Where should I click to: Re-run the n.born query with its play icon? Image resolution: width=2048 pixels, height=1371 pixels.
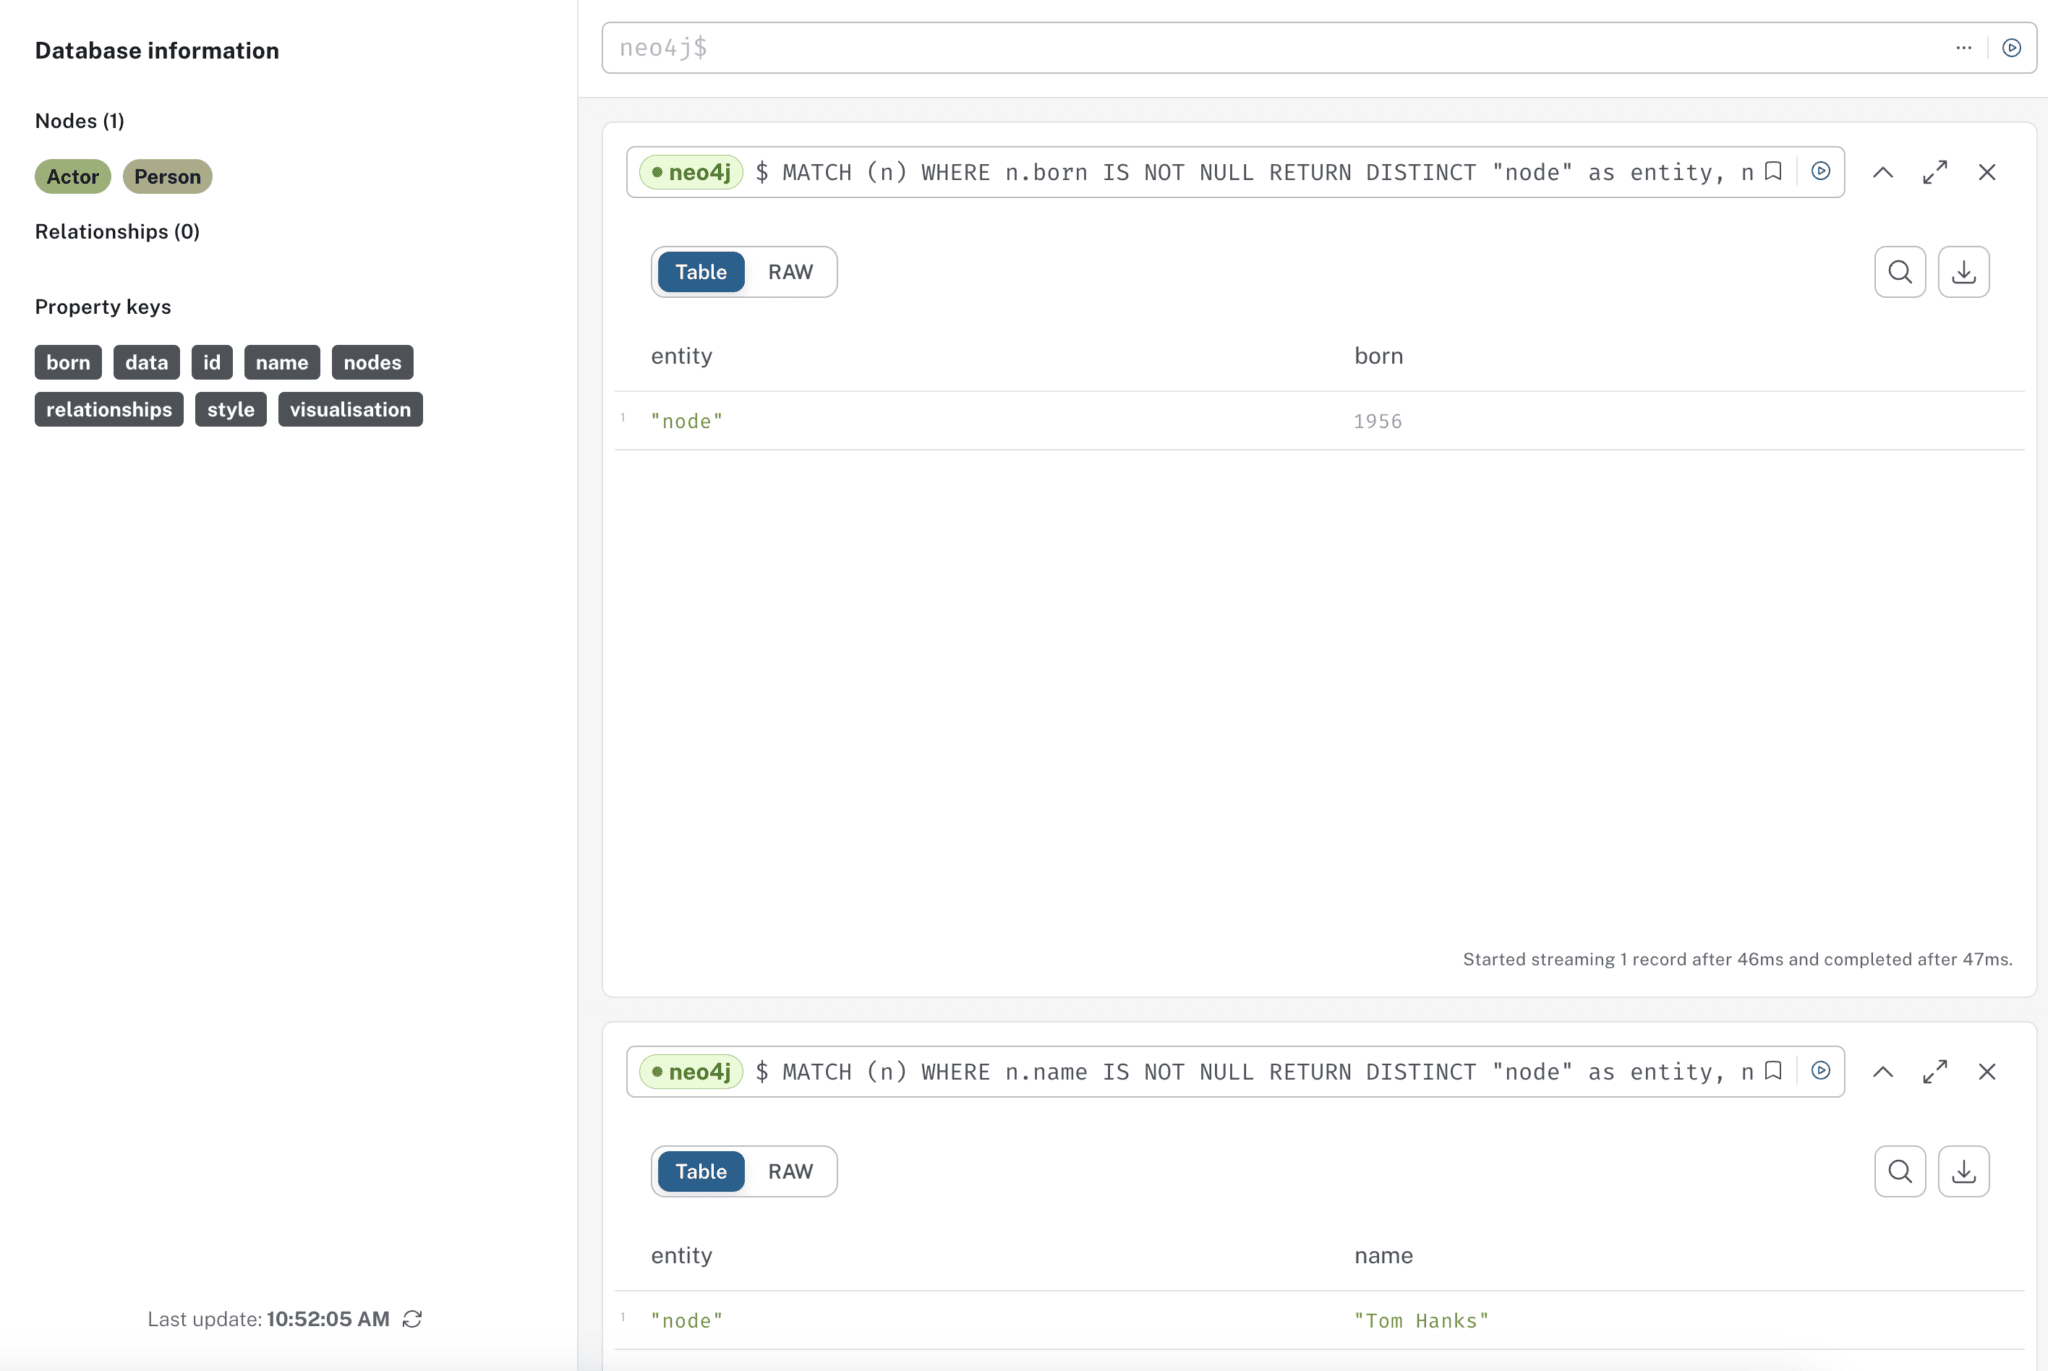(x=1819, y=171)
